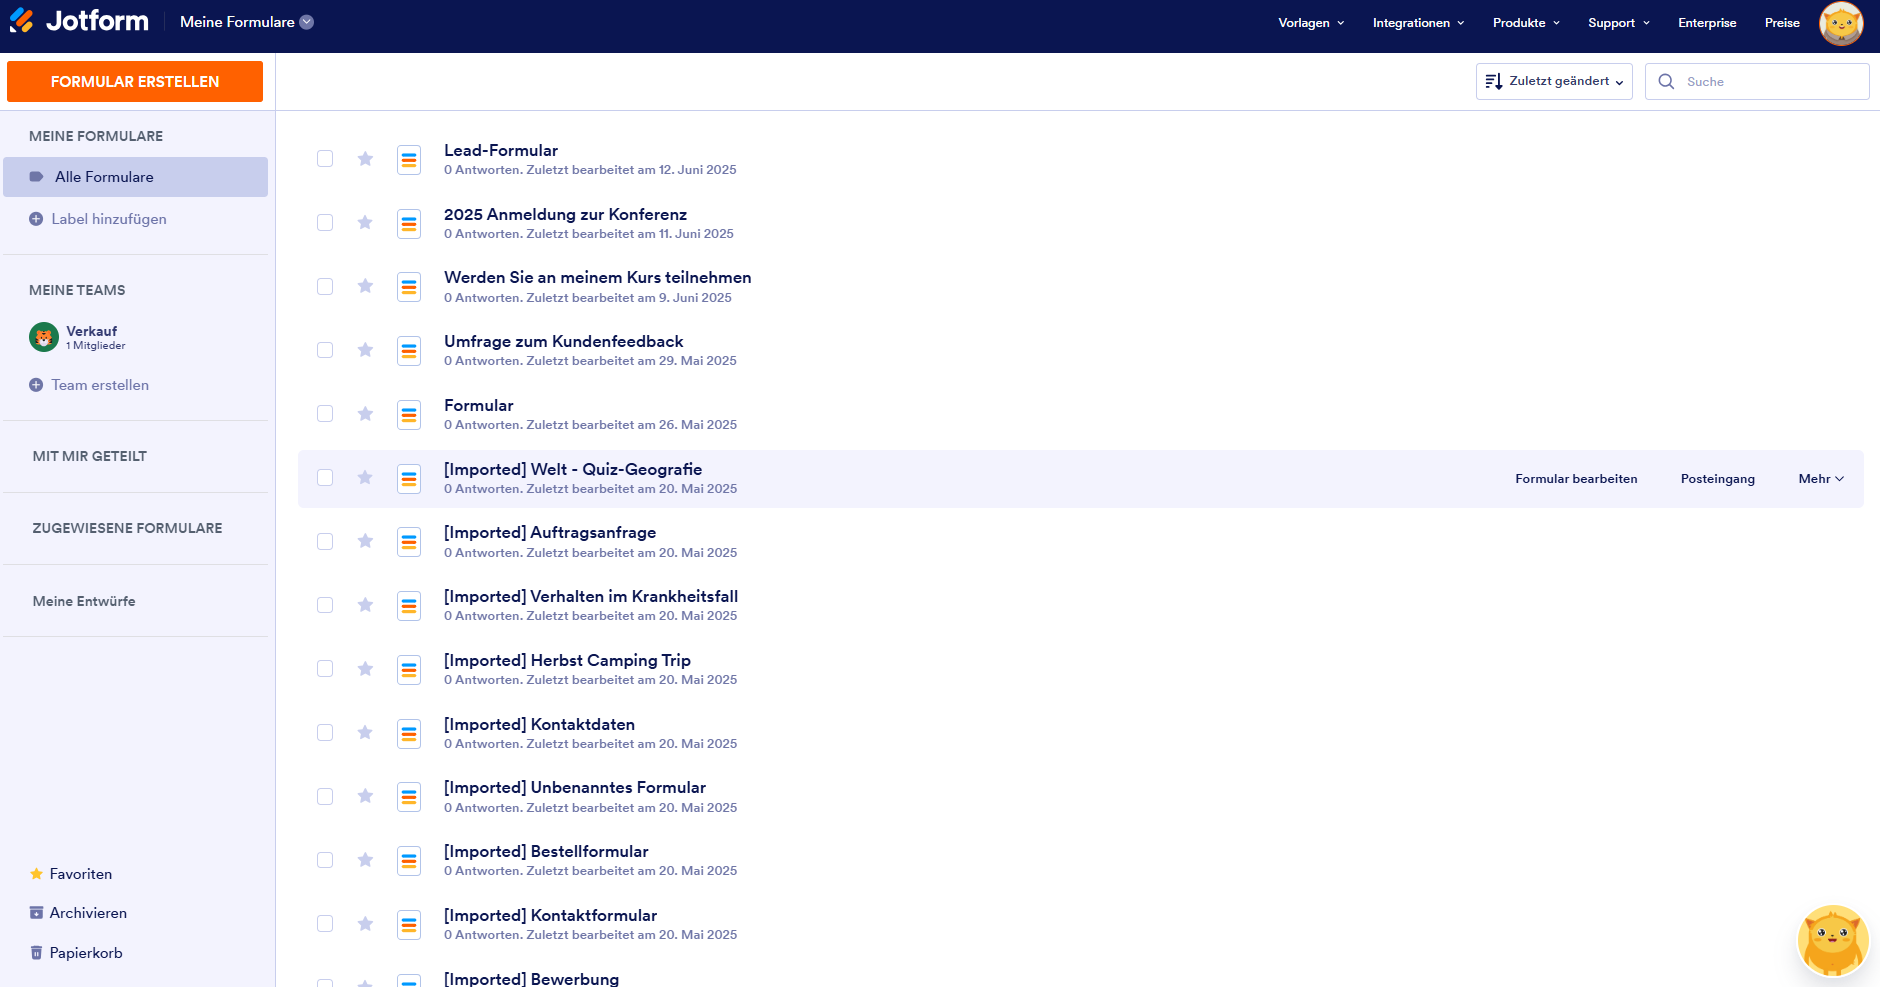The height and width of the screenshot is (987, 1880).
Task: Click the FORMULAR ERSTELLEN button
Action: [135, 81]
